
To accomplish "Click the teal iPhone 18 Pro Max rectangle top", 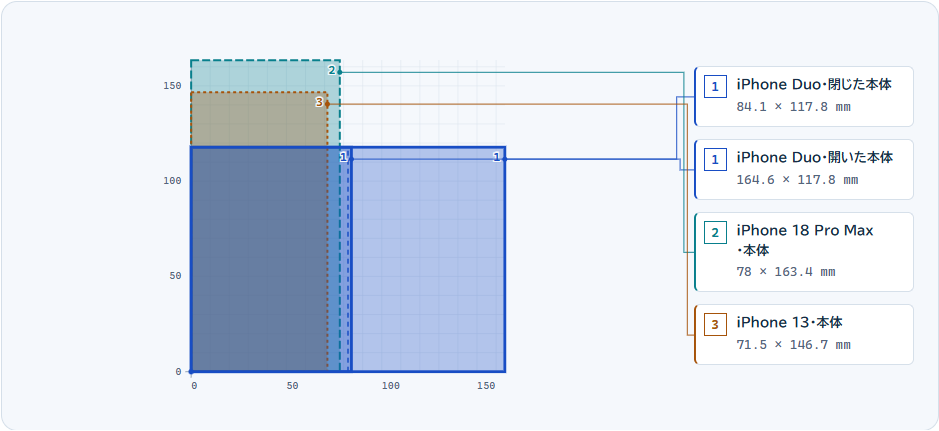I will (x=265, y=75).
